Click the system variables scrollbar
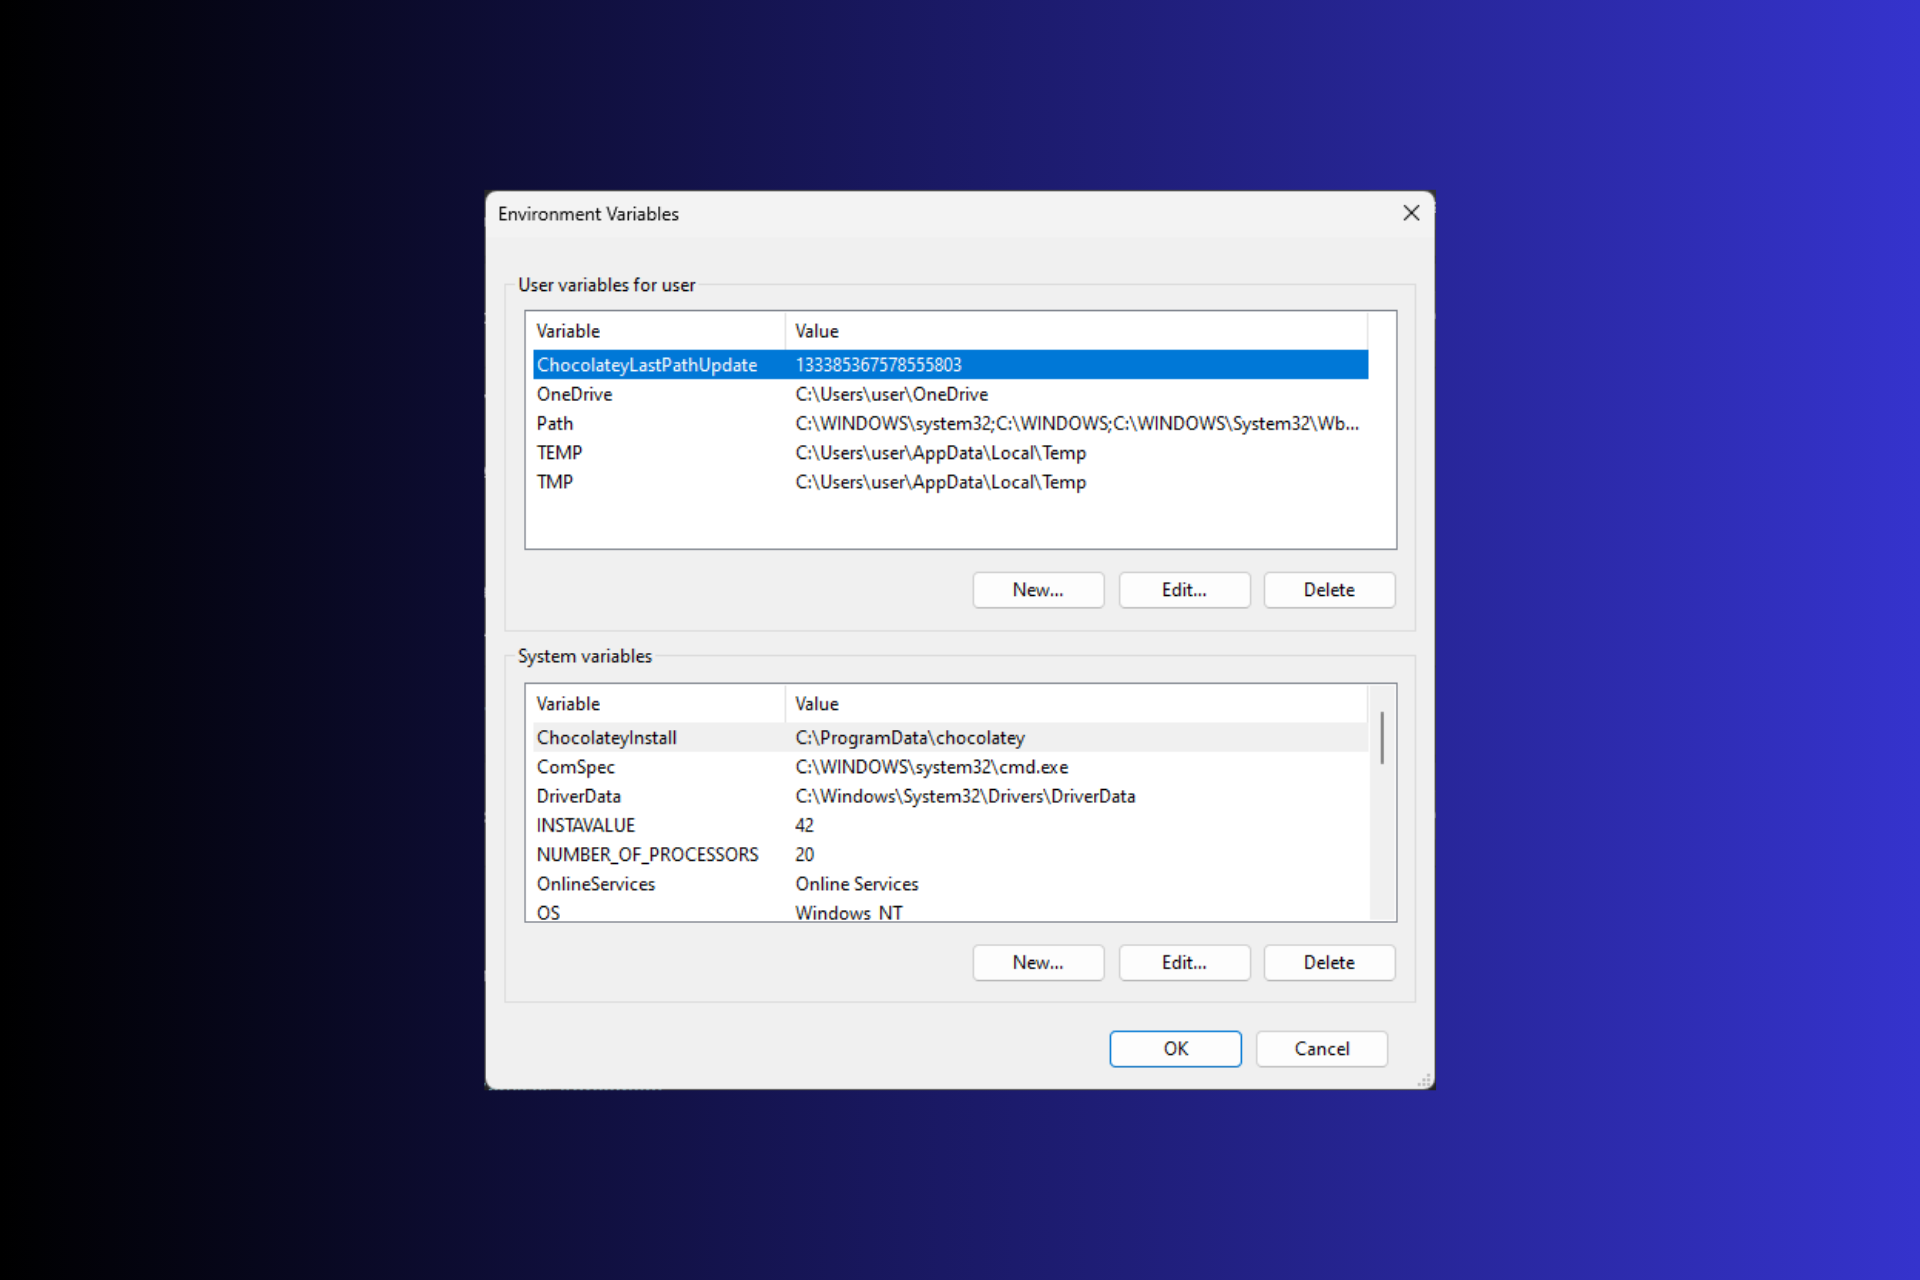 [1382, 738]
